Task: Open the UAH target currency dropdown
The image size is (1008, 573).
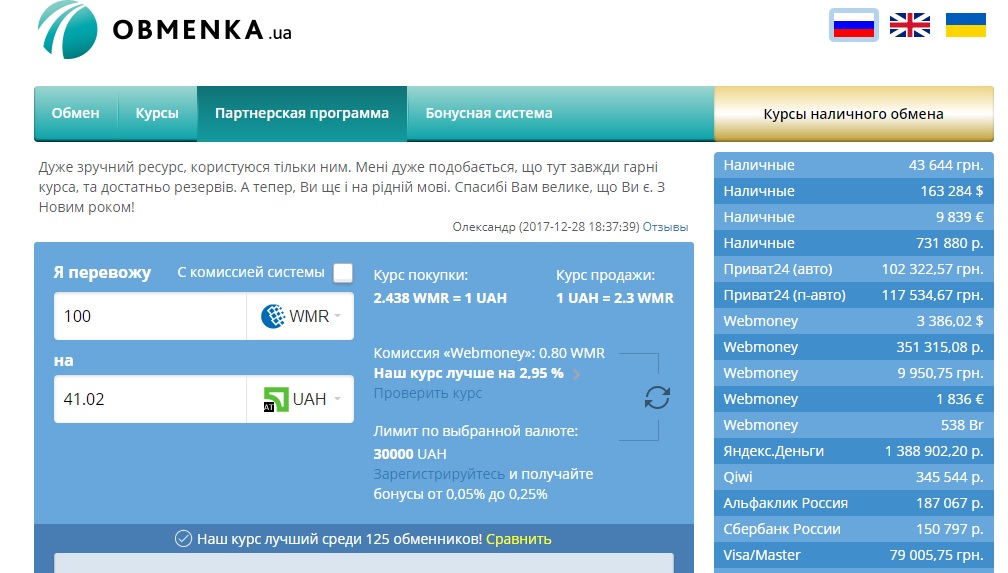Action: [300, 399]
